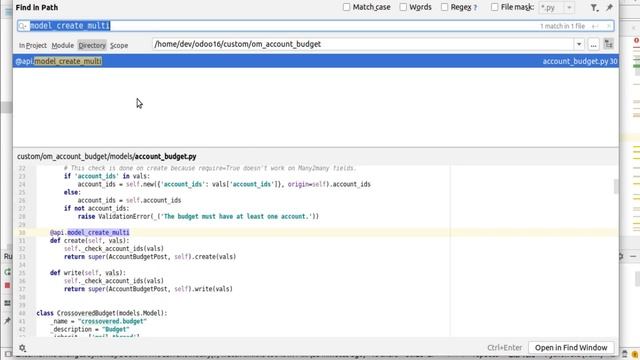
Task: Click the 'def write(self, vals):' preview line
Action: (88, 273)
